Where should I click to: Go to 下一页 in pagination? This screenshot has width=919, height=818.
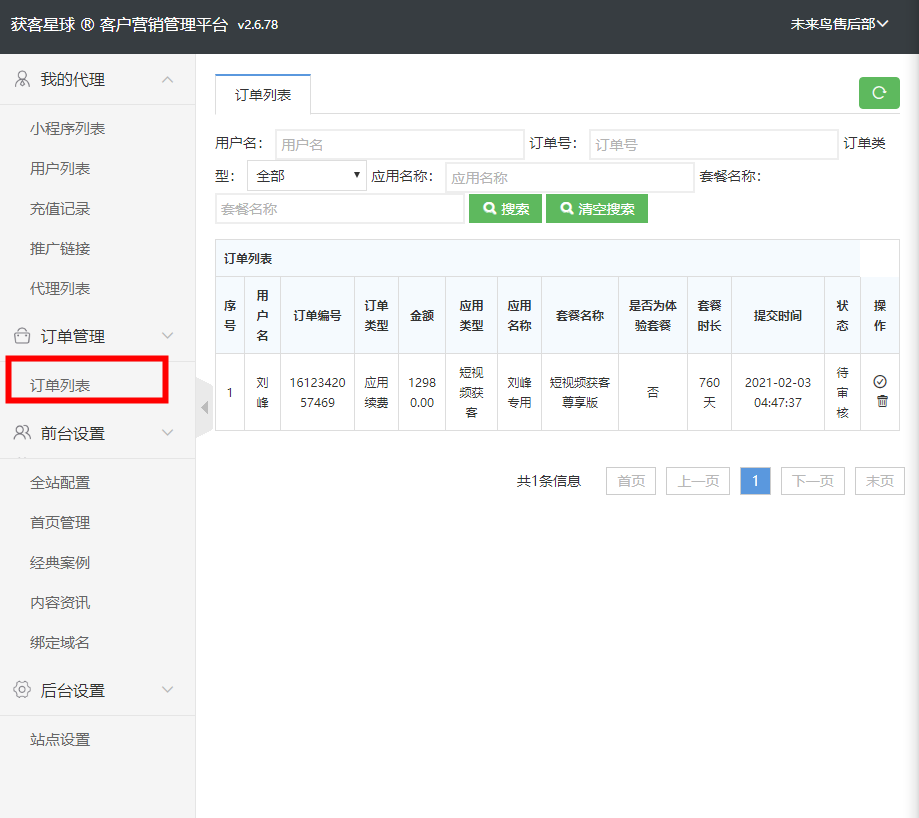click(812, 481)
